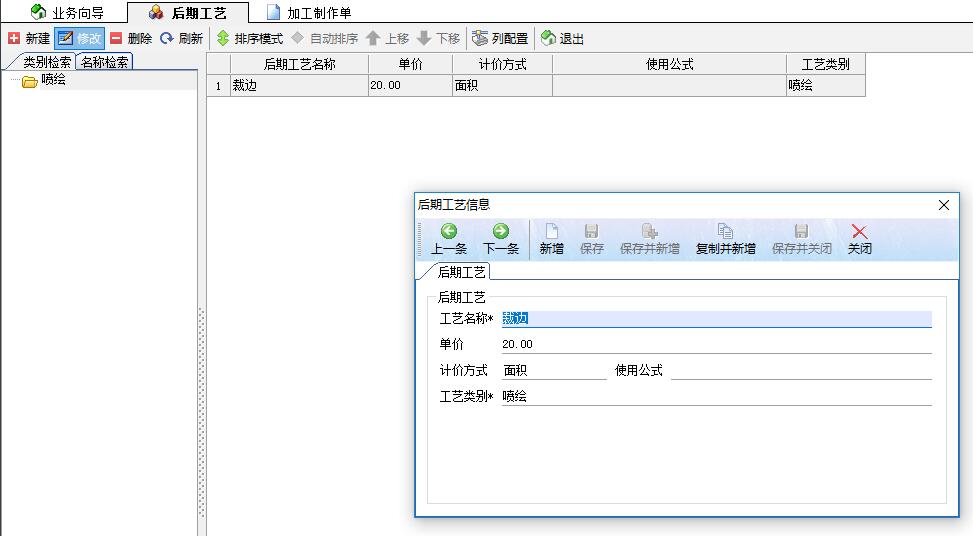
Task: Go to previous record with 上一条
Action: click(x=449, y=239)
